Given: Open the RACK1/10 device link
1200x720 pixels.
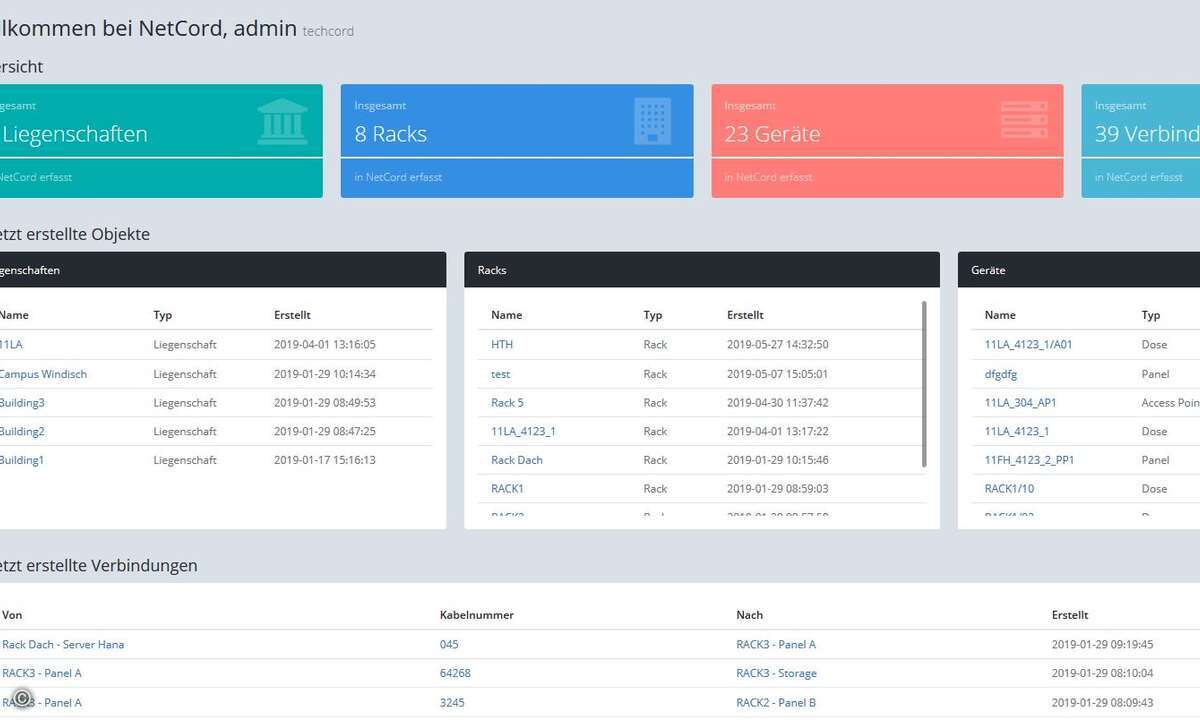Looking at the screenshot, I should (x=1010, y=489).
